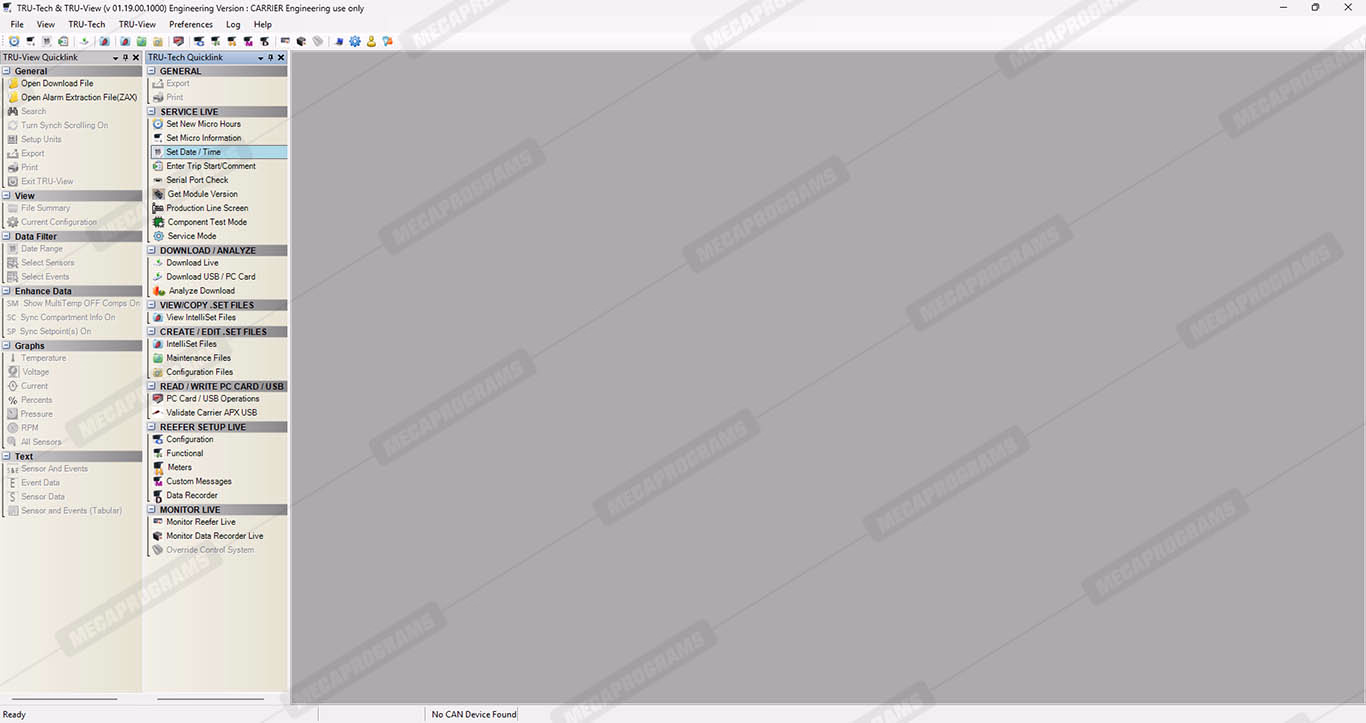Click the PC Card / USB Operations icon
Screen dimensions: 1366x723
tap(158, 399)
